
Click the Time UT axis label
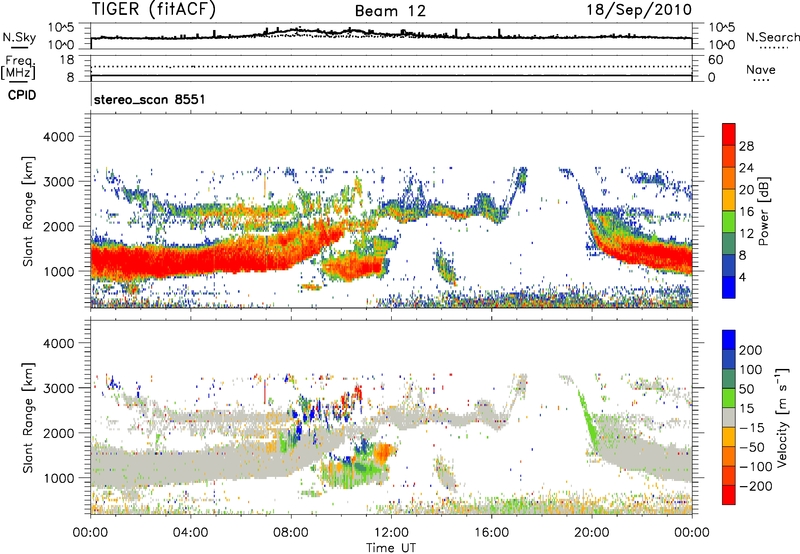pos(391,548)
